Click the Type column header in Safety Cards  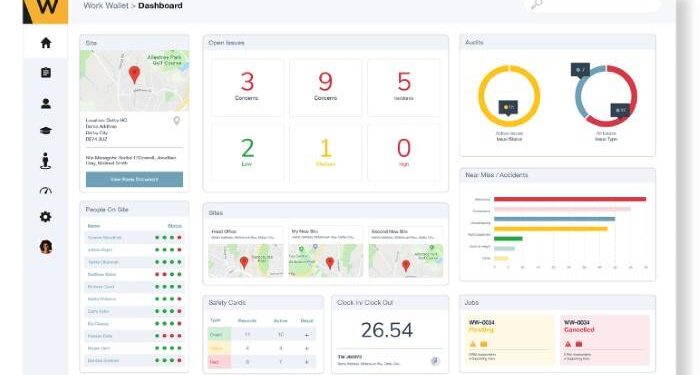(x=215, y=321)
